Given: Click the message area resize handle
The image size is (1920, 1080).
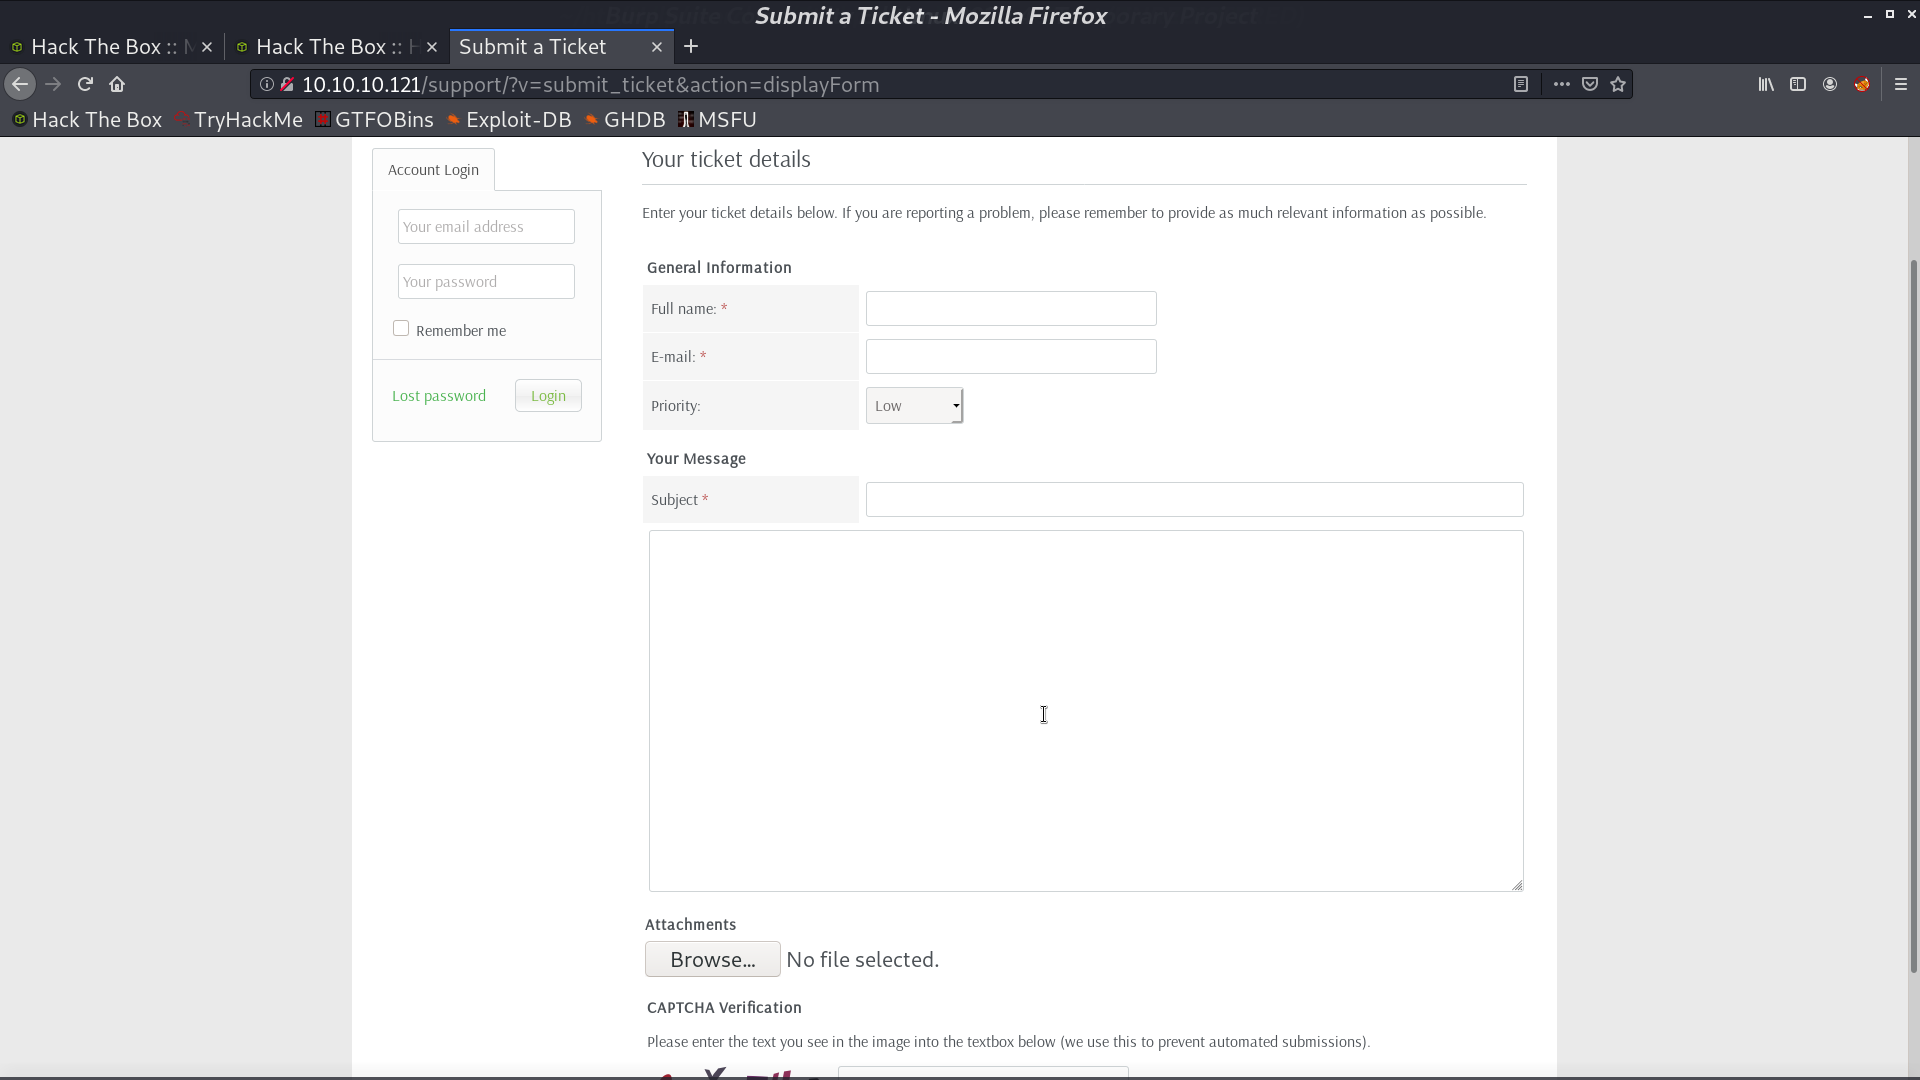Looking at the screenshot, I should tap(1517, 884).
